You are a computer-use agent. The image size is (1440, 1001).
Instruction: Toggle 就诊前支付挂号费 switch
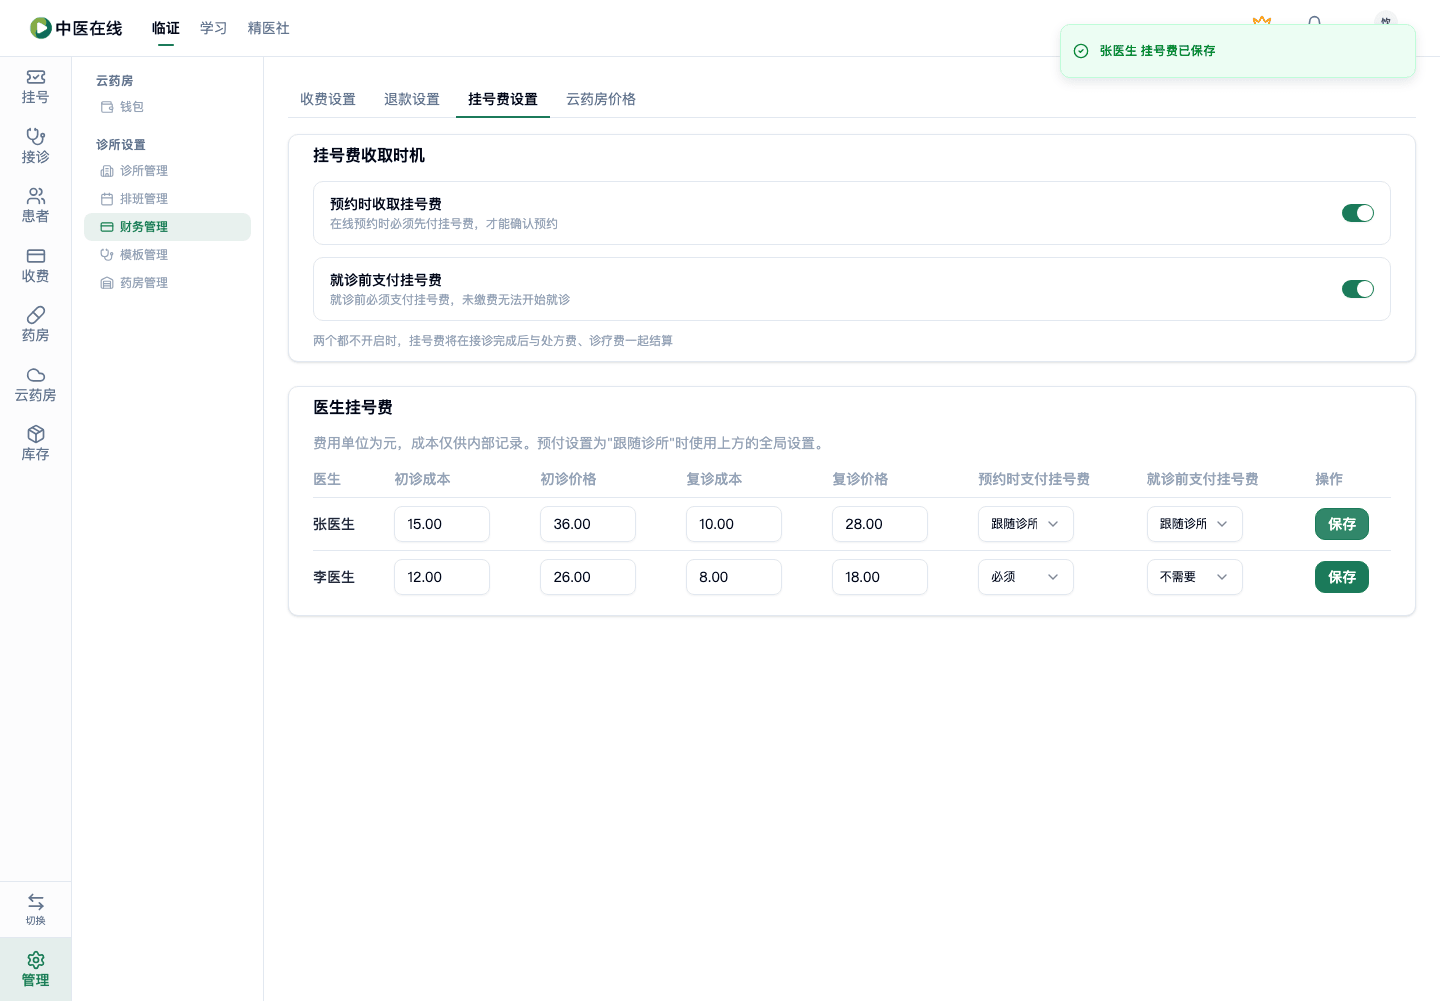pos(1358,289)
